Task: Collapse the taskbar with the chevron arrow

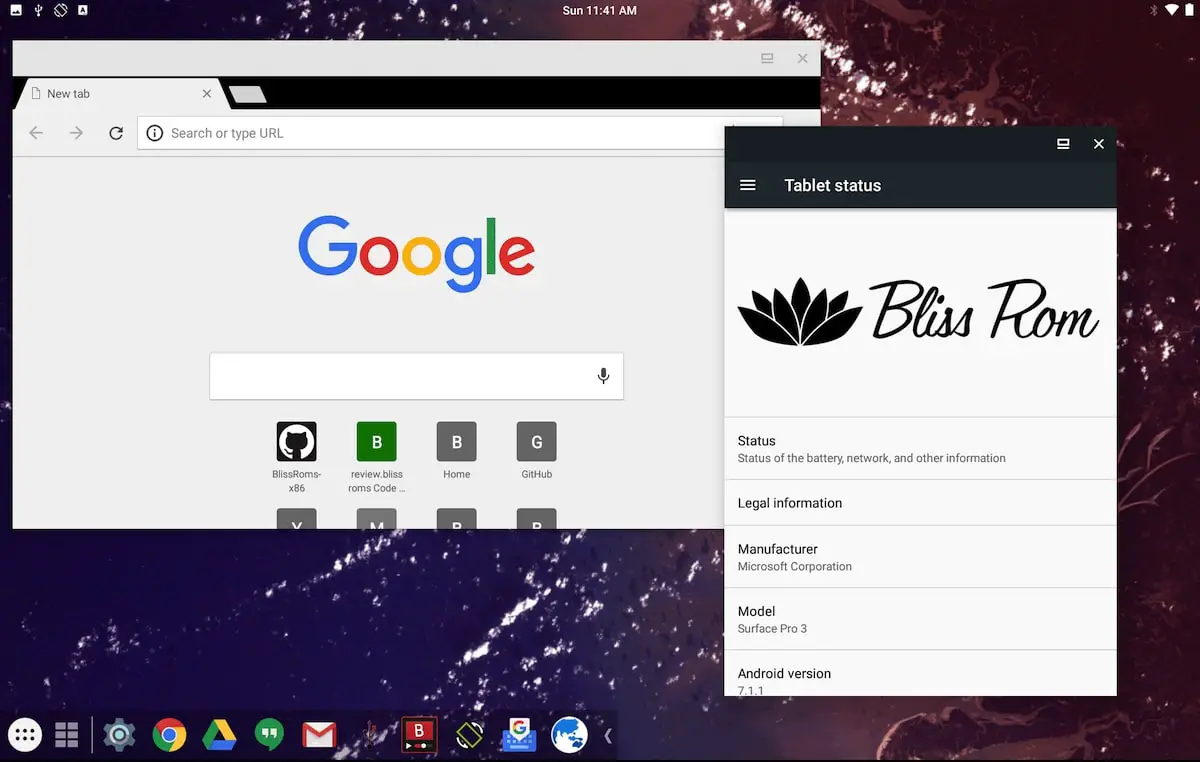Action: [608, 736]
